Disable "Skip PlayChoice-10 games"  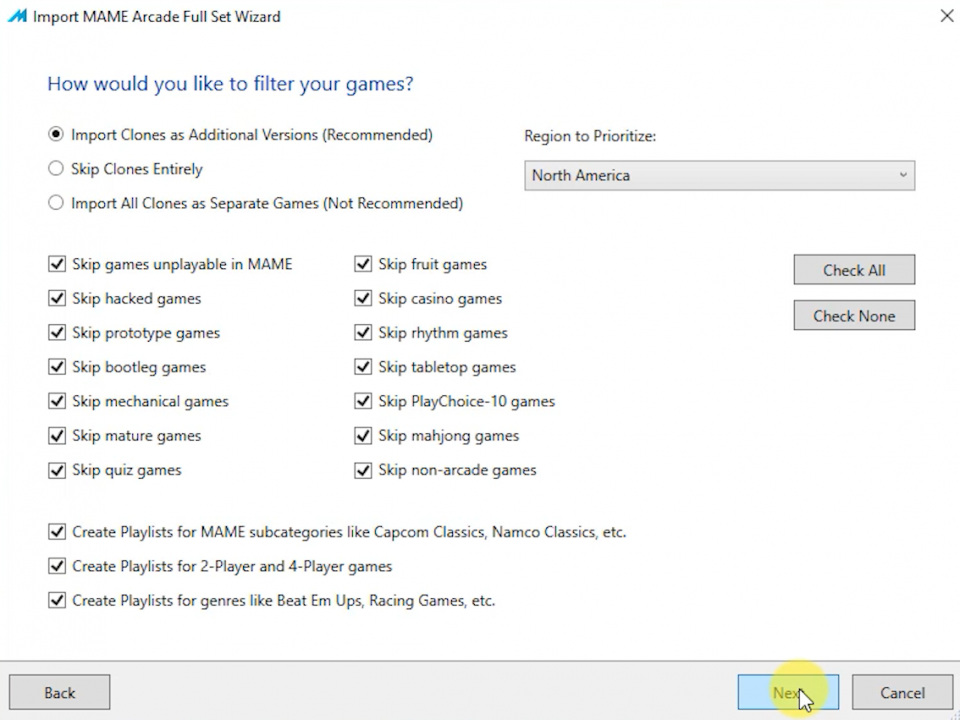363,401
